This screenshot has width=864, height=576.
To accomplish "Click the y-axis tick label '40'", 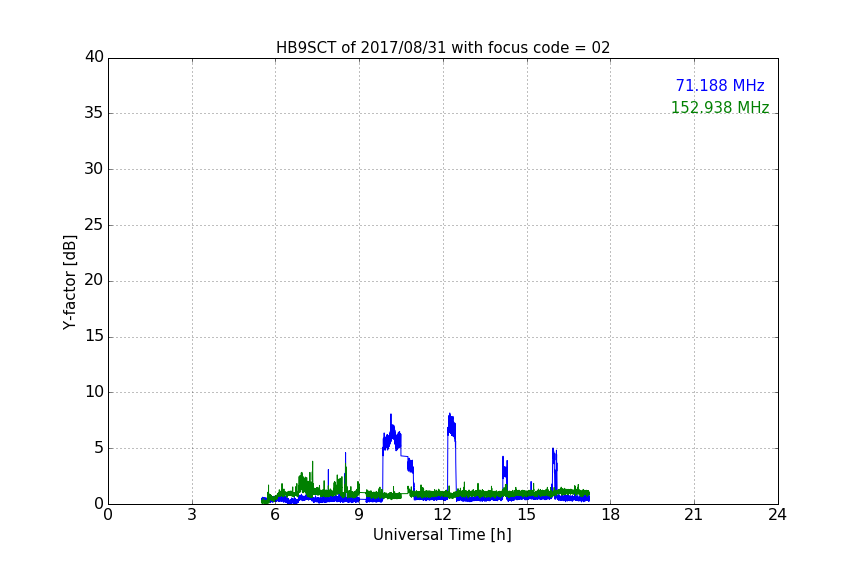I will 94,57.
